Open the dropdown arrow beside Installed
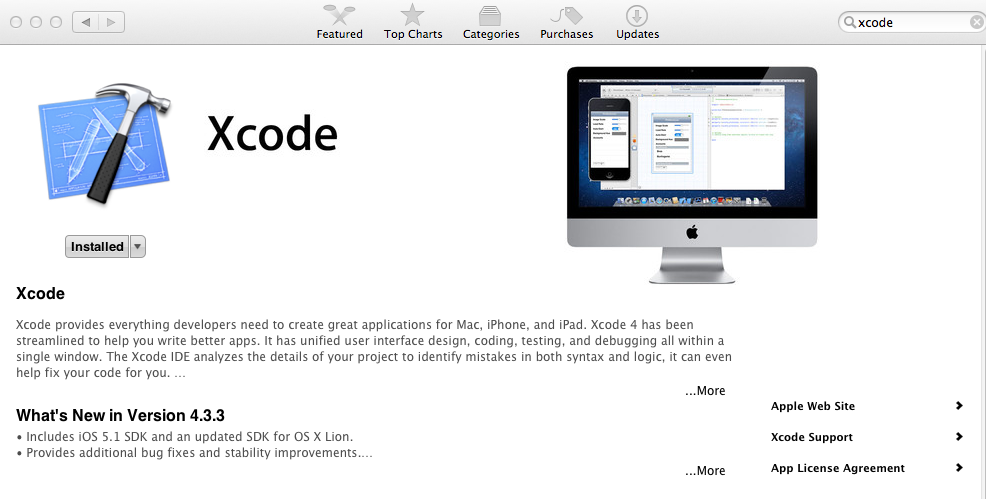 pos(138,246)
